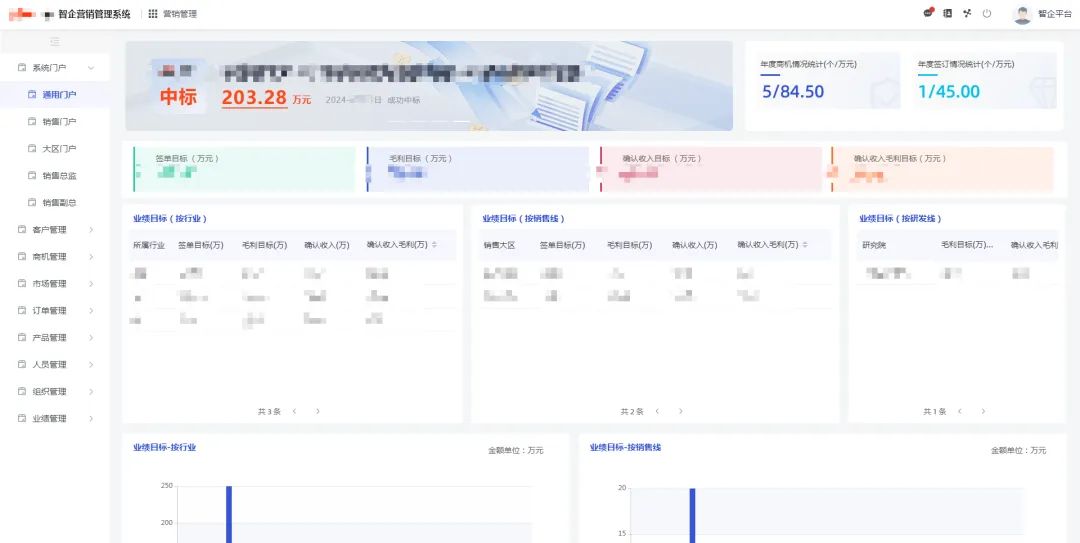1080x543 pixels.
Task: Sort 确认收入毛利 column in the sales line table
Action: [804, 245]
